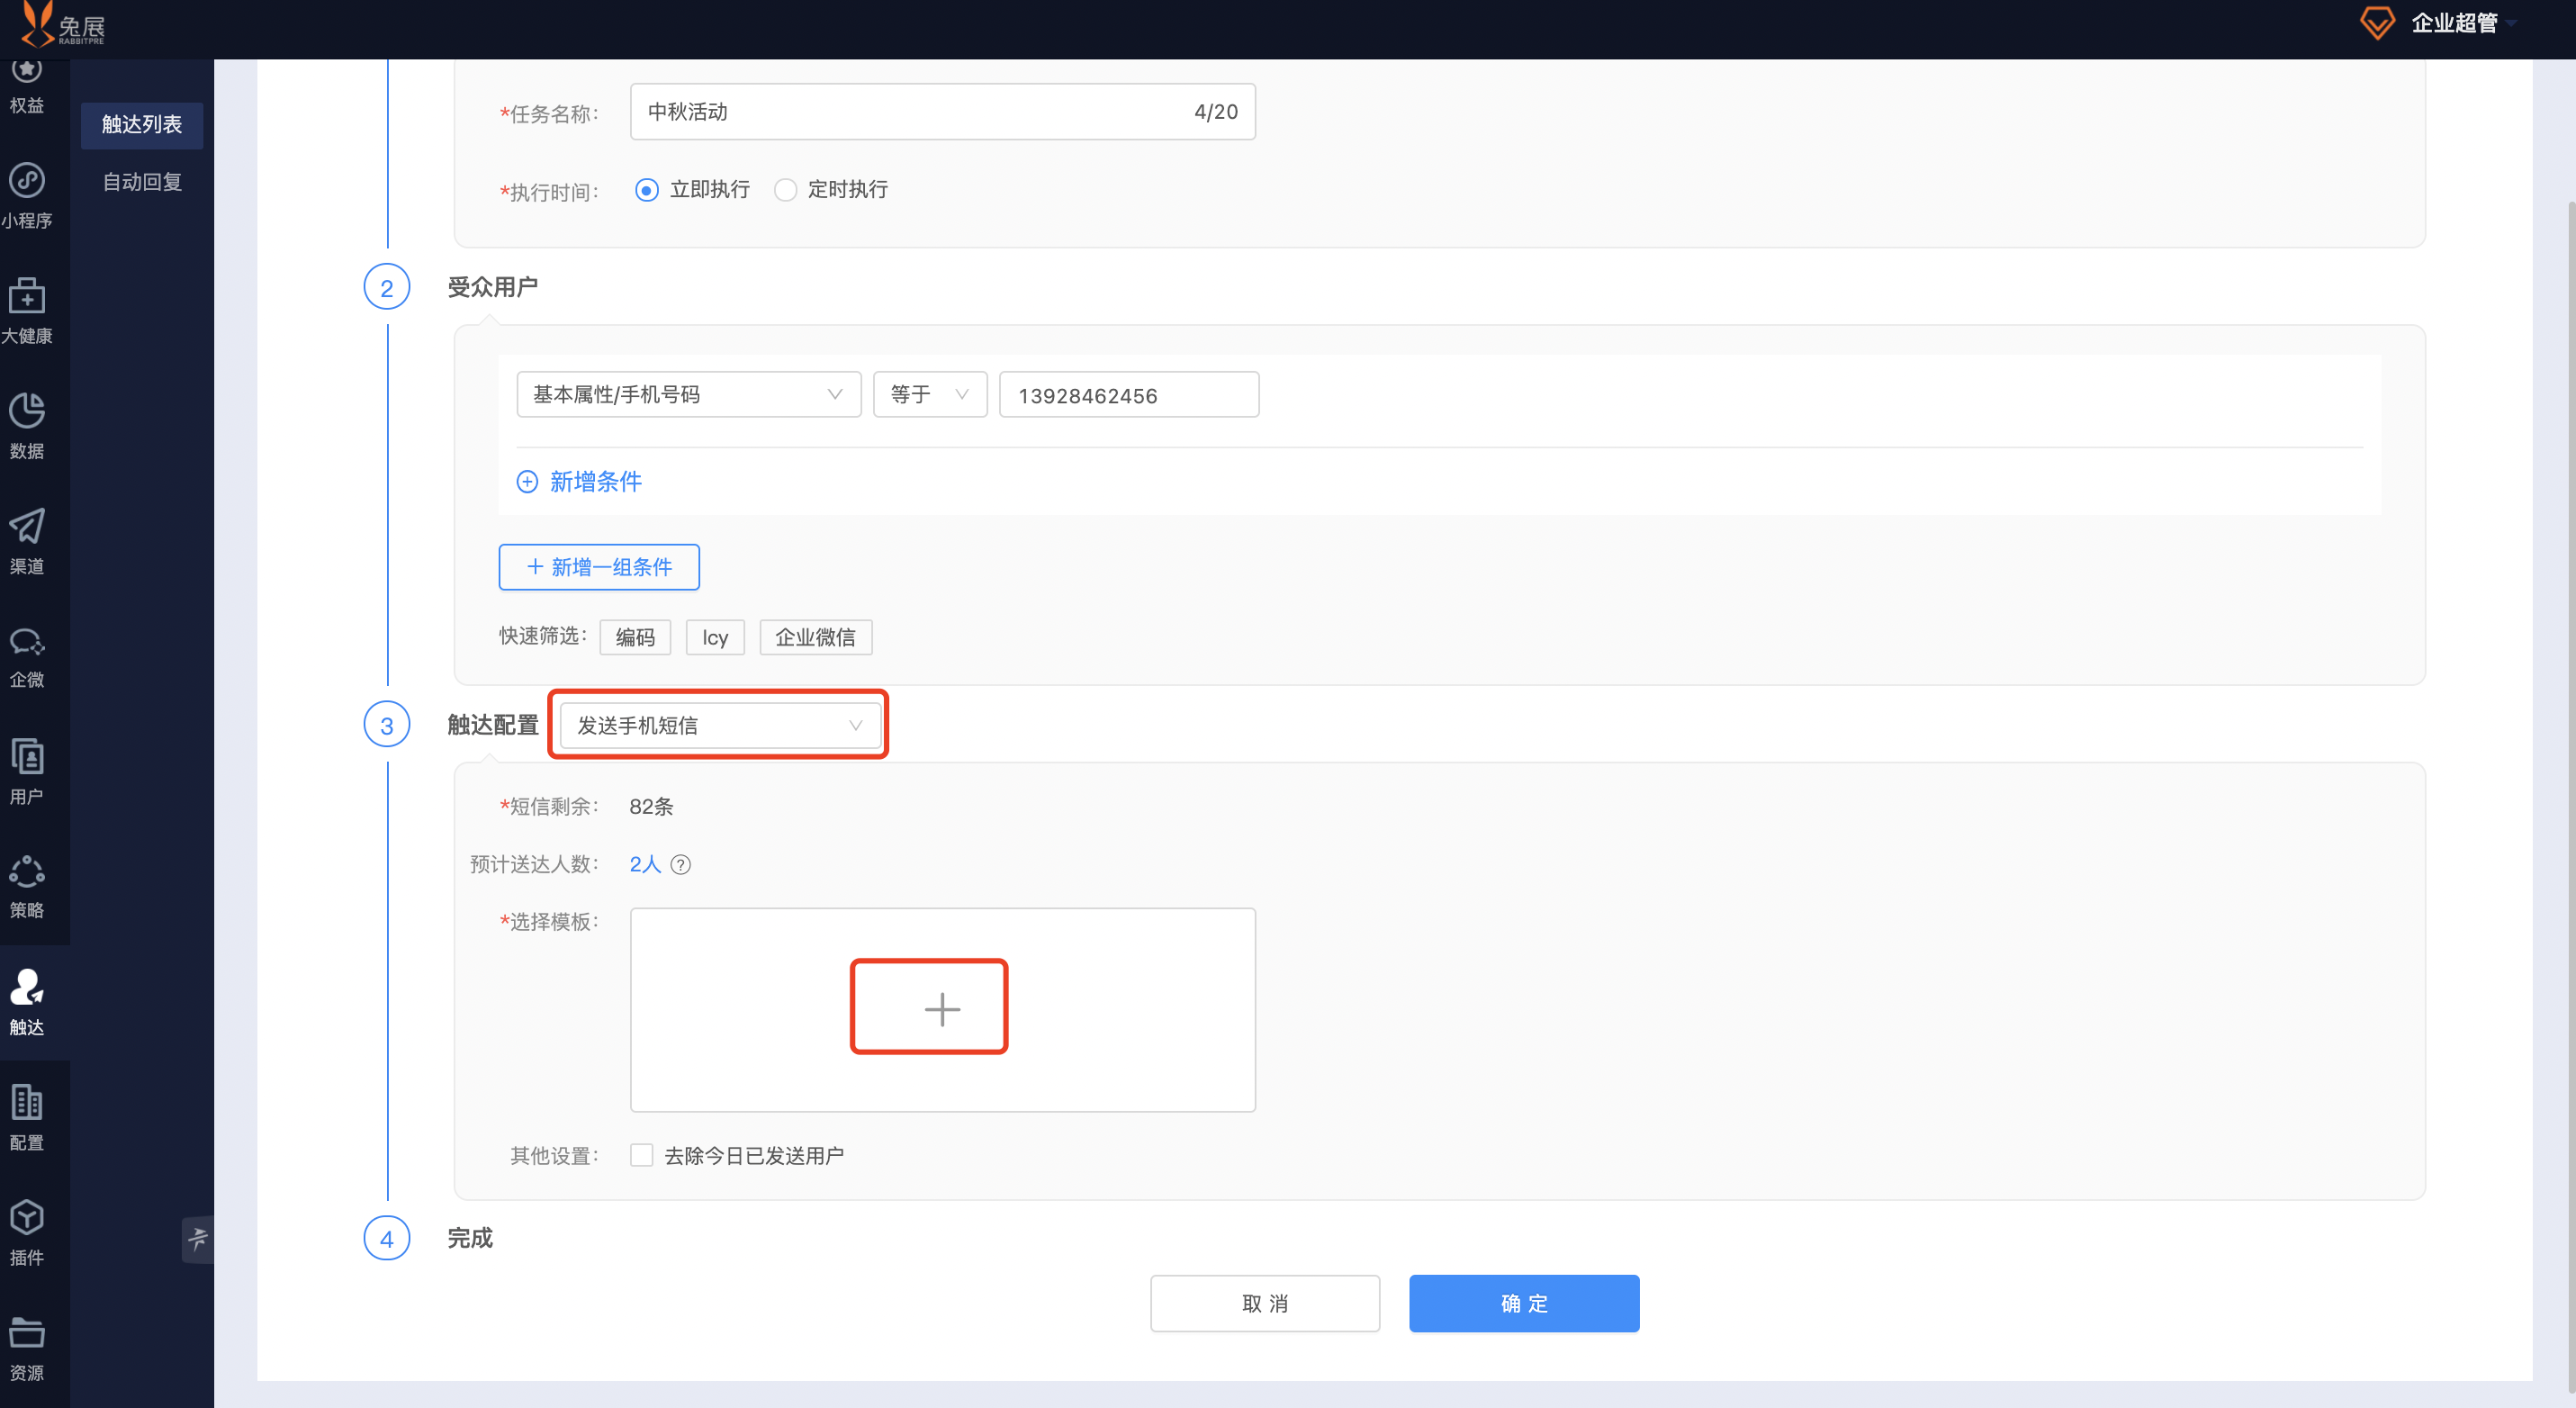Focus the phone number value field
2576x1408 pixels.
point(1129,394)
